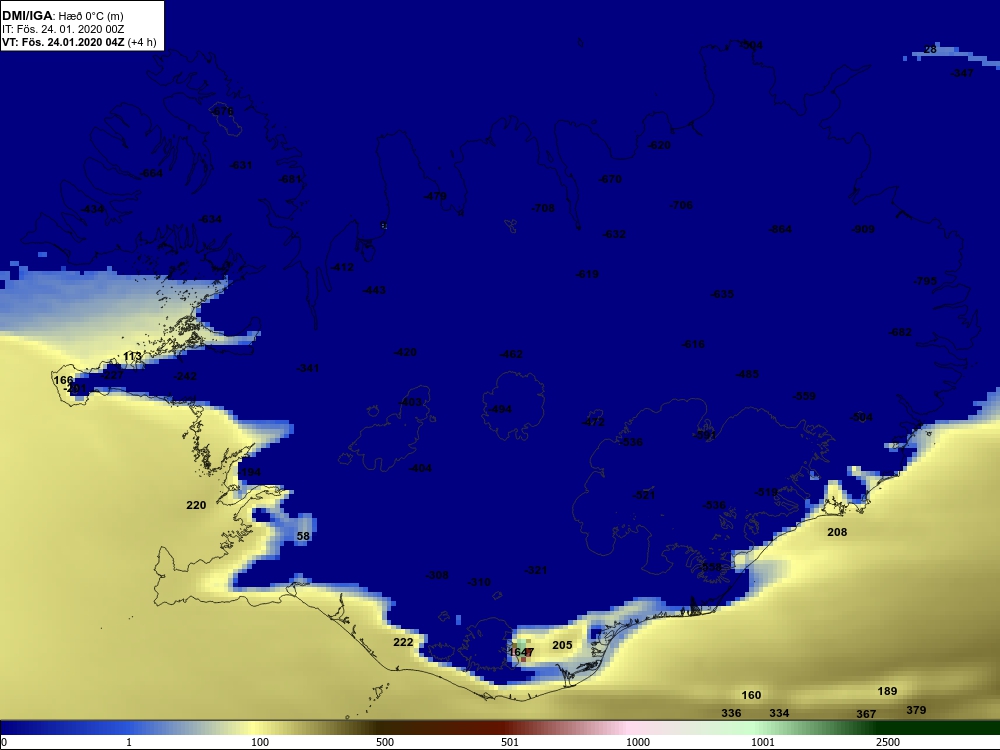
Task: Click the -620 value on the north coast
Action: (659, 145)
